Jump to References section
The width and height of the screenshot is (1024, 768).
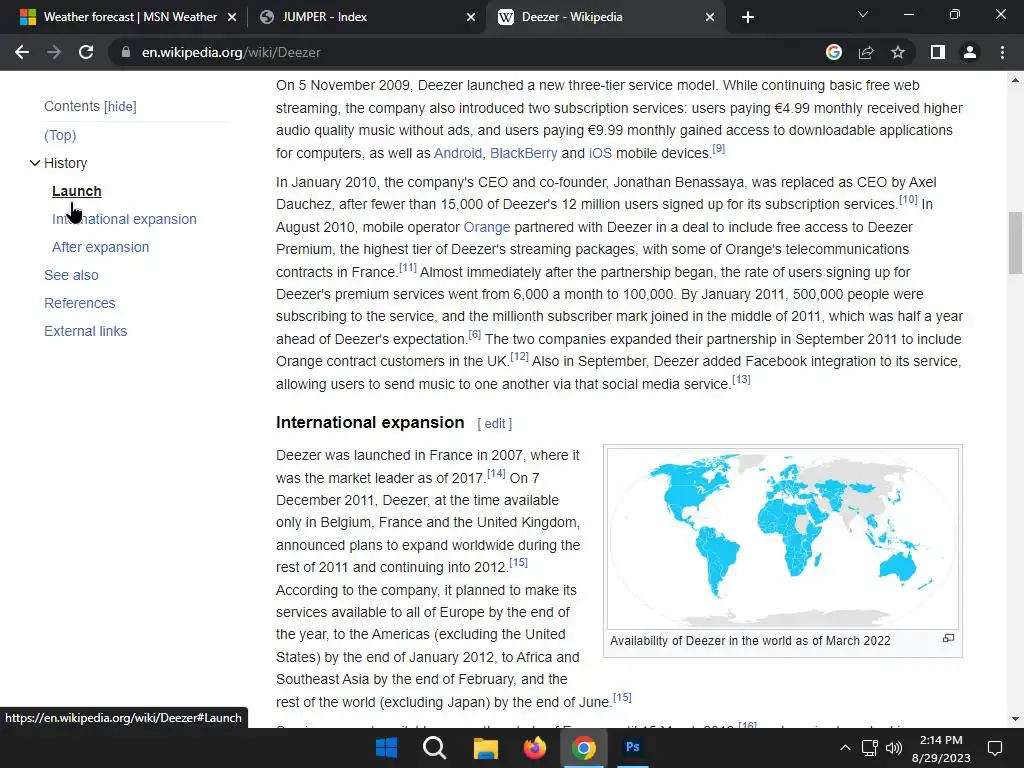[x=80, y=304]
